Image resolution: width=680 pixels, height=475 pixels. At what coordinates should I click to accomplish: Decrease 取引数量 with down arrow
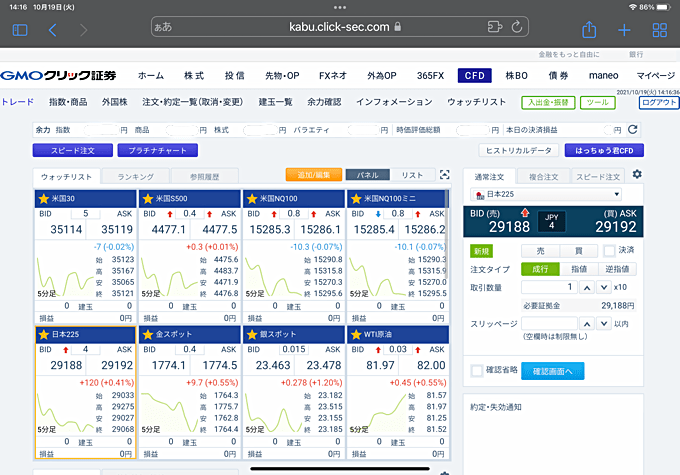coord(604,287)
